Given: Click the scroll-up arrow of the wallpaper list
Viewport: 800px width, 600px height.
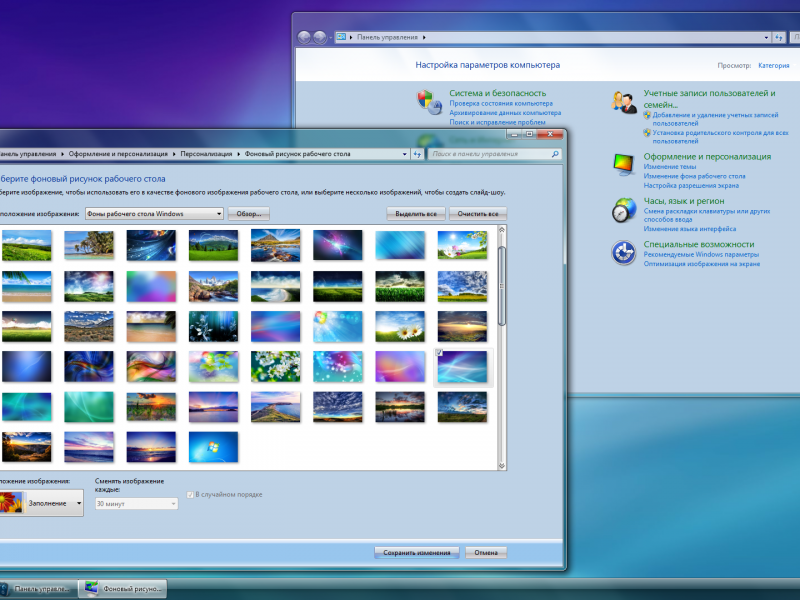Looking at the screenshot, I should pyautogui.click(x=502, y=231).
